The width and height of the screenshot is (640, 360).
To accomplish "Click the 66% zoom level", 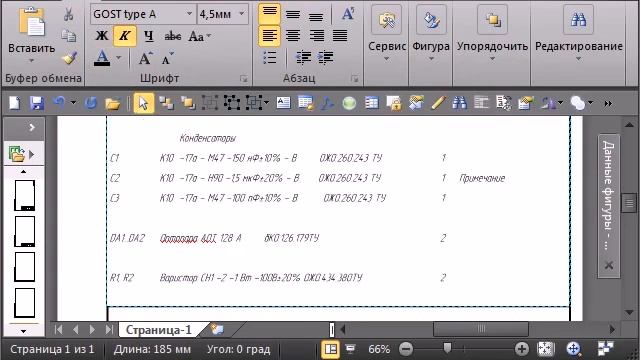I will point(379,349).
